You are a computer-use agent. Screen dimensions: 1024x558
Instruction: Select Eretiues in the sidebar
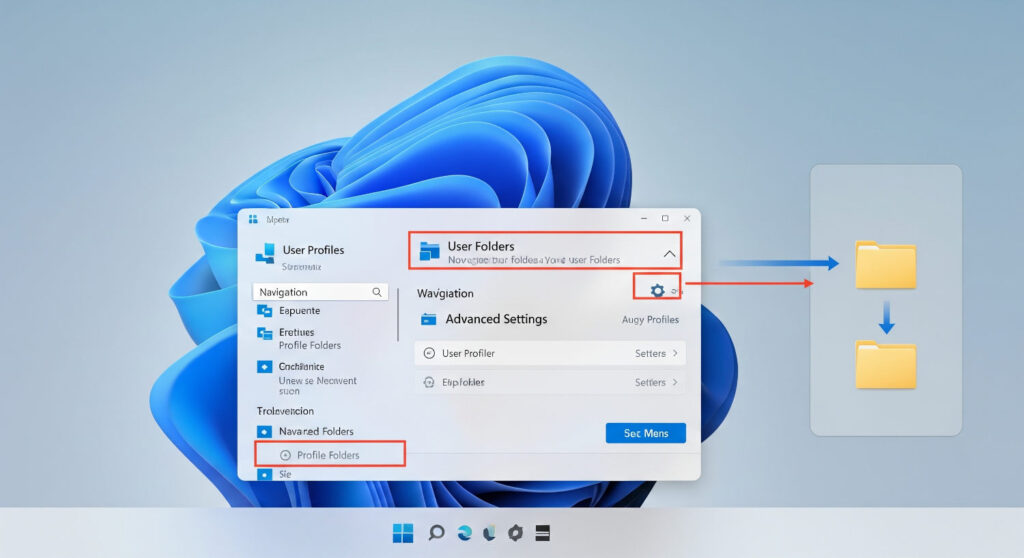296,332
